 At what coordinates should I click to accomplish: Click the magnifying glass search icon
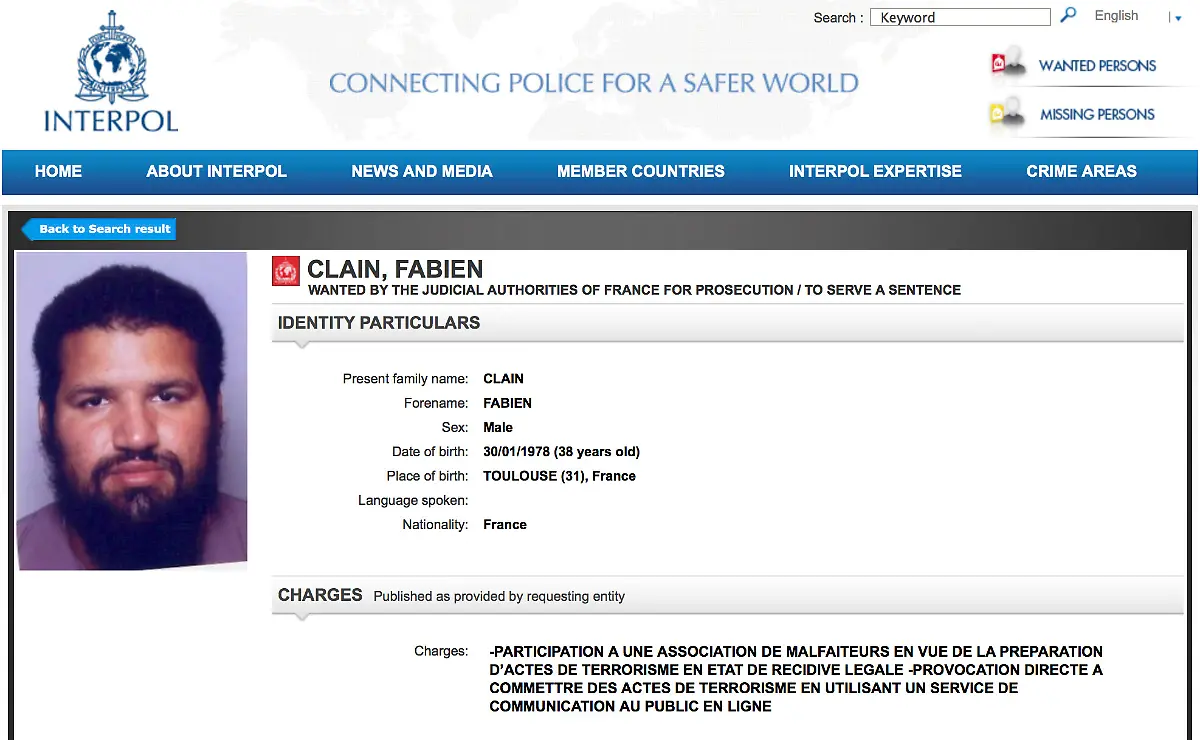coord(1069,16)
